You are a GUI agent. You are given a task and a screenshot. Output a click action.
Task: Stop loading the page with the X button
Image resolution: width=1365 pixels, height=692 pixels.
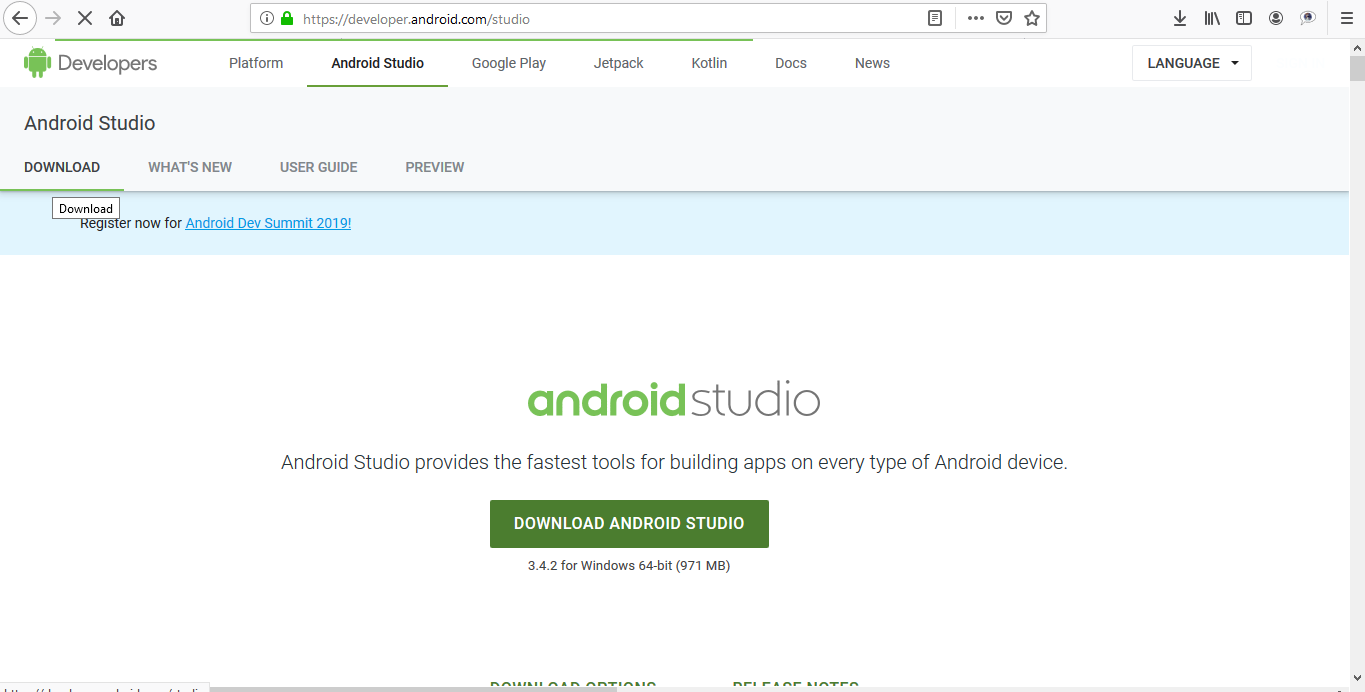coord(86,18)
